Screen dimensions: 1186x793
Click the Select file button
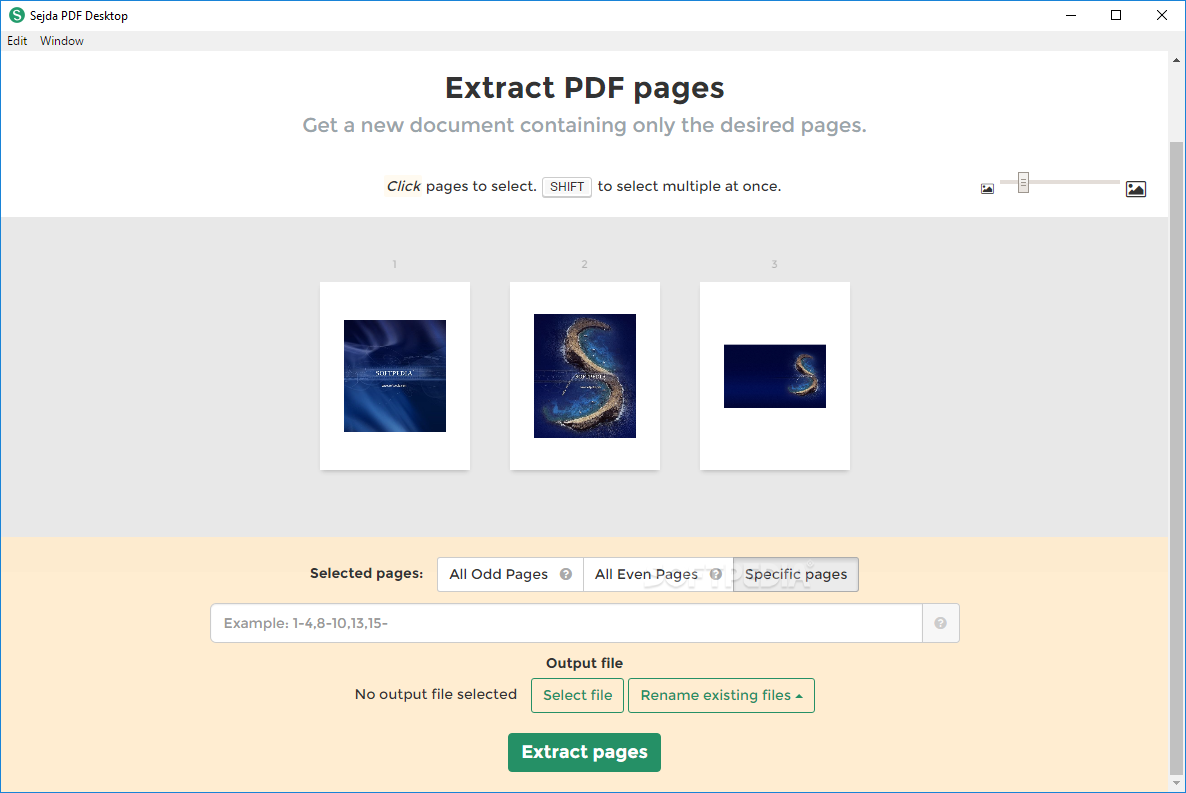click(577, 695)
